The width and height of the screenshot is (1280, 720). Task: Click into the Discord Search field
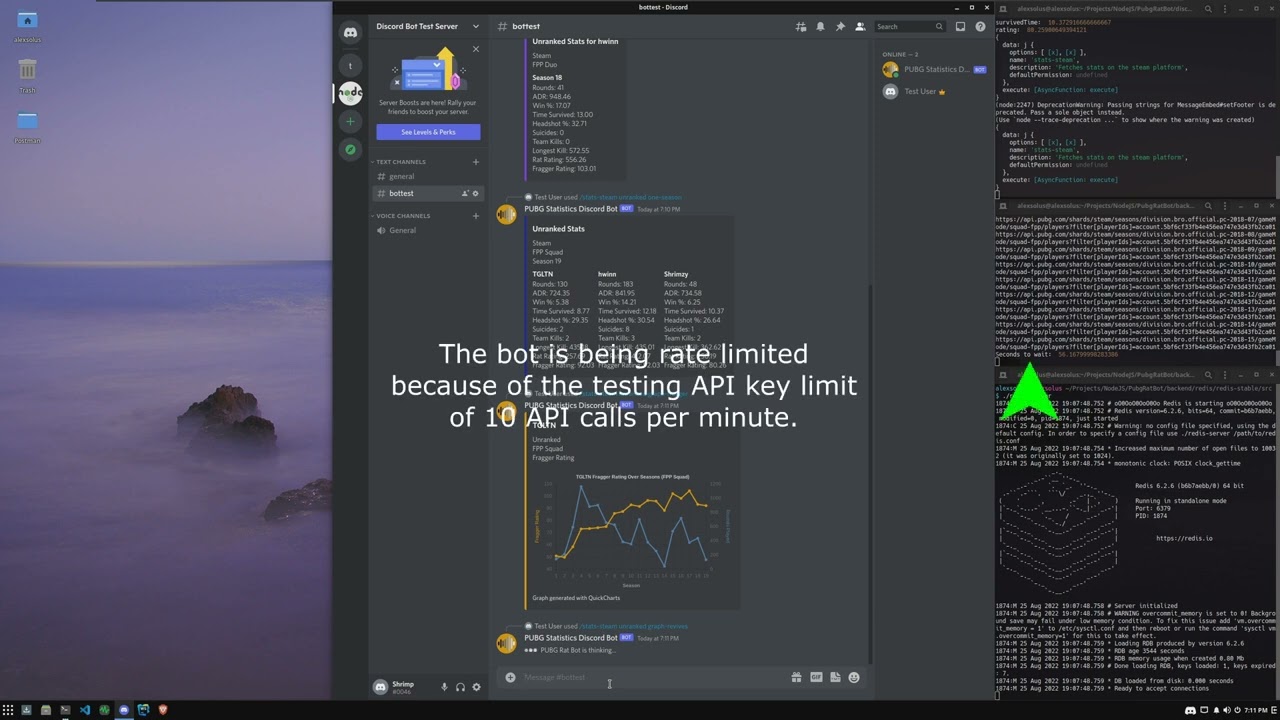[909, 27]
